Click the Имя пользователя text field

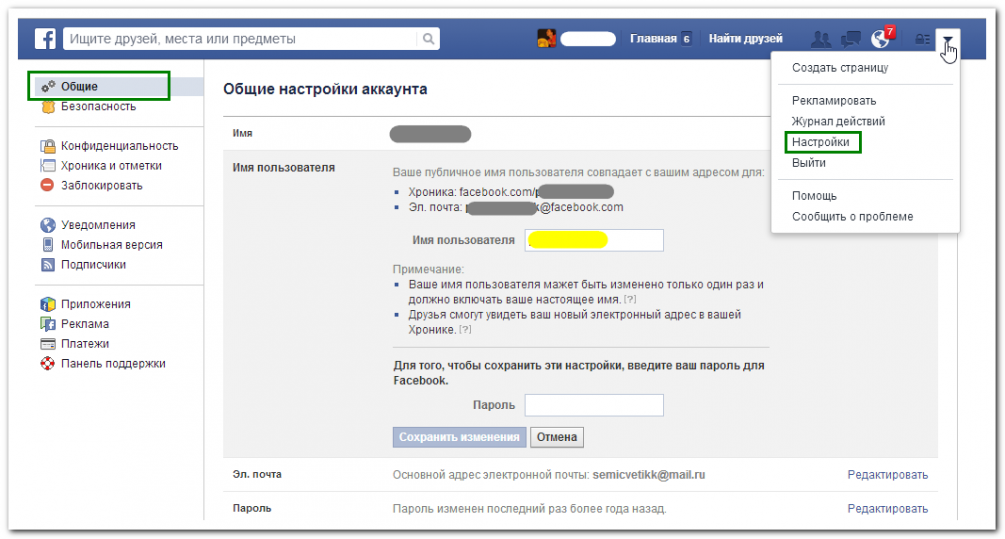pos(594,240)
